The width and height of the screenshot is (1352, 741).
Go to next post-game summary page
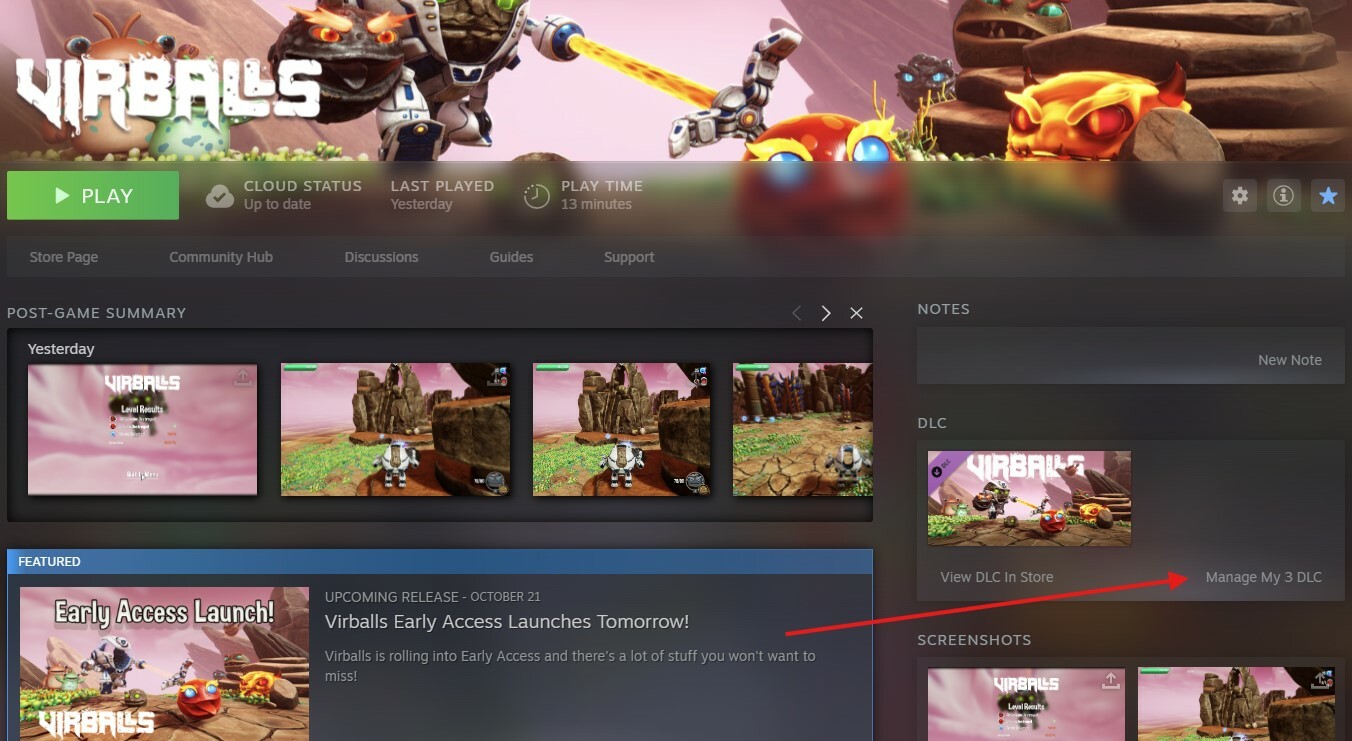pyautogui.click(x=826, y=313)
